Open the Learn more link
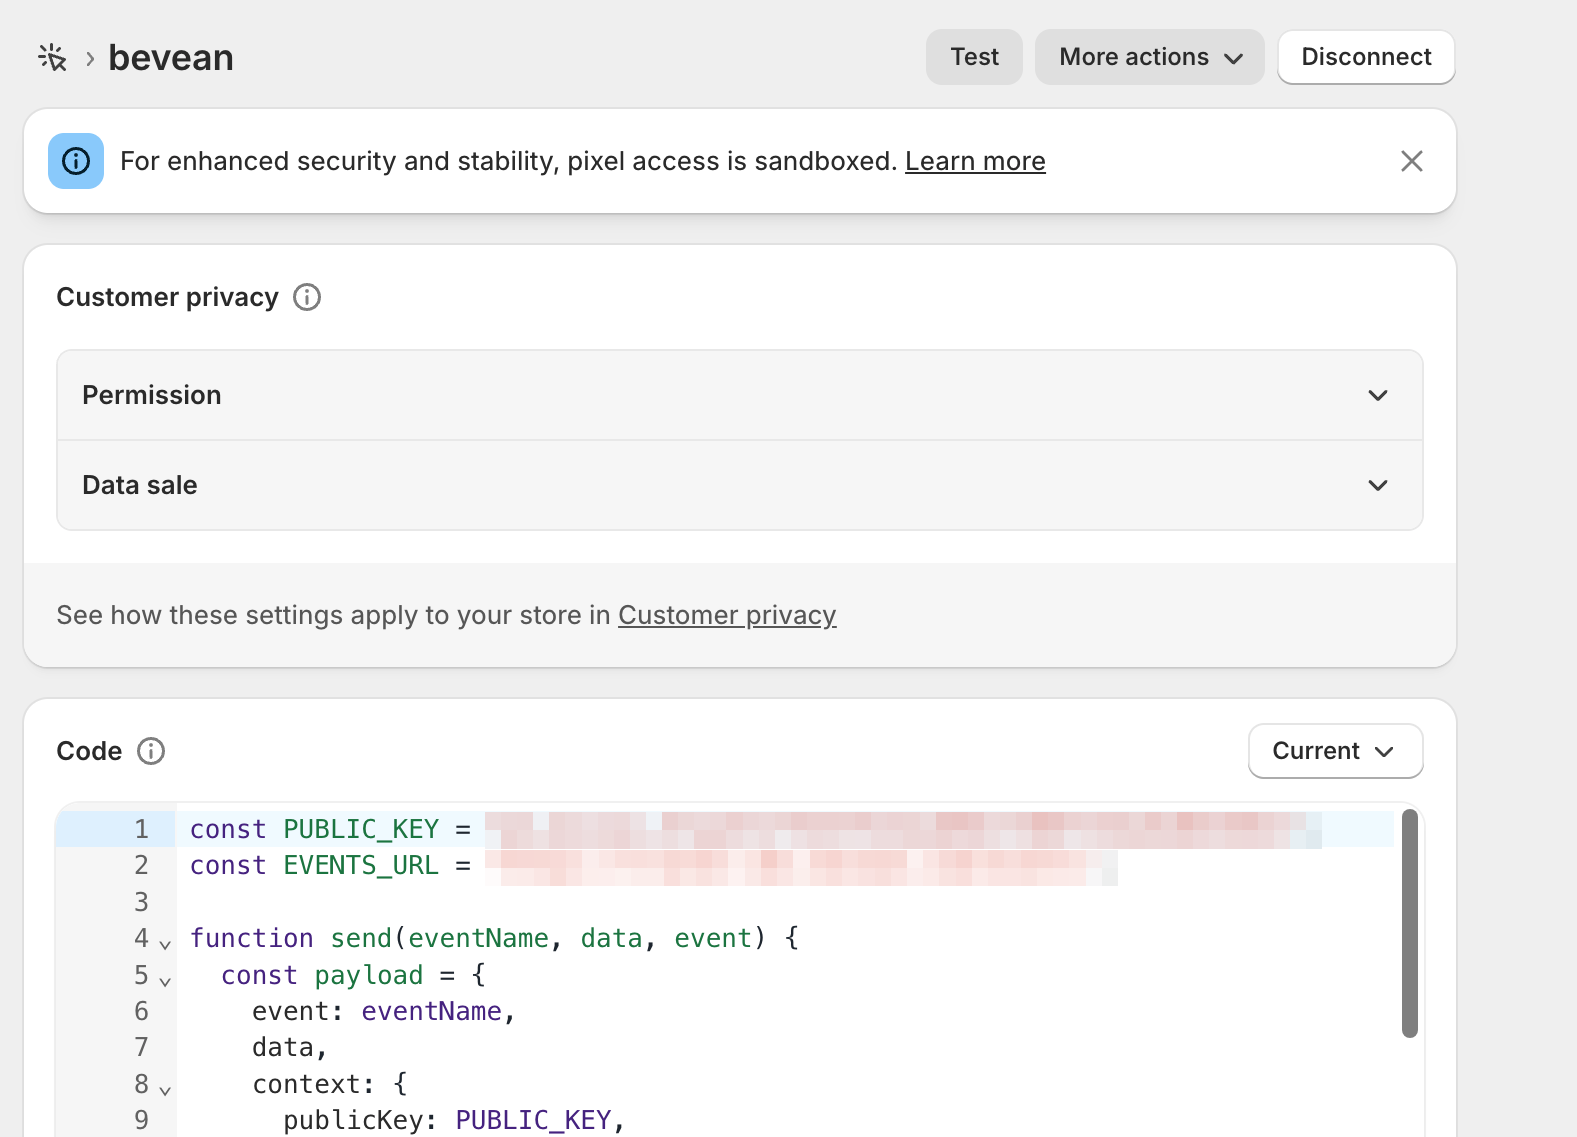 coord(975,161)
